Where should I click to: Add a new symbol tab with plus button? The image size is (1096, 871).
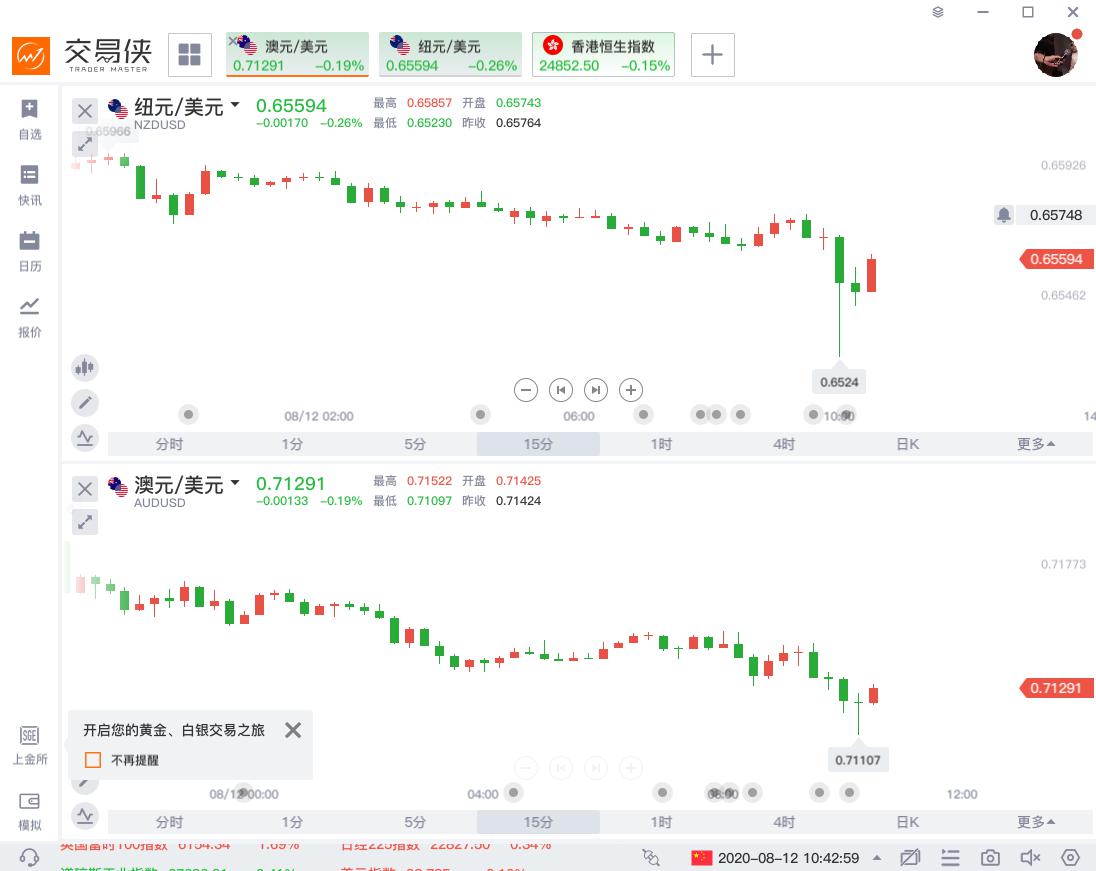712,54
